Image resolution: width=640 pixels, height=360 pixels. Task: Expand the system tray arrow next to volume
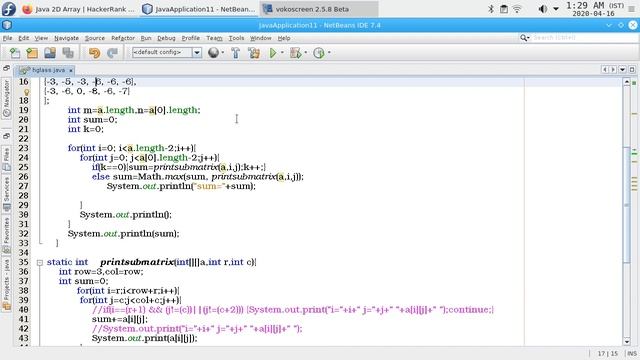pyautogui.click(x=556, y=9)
